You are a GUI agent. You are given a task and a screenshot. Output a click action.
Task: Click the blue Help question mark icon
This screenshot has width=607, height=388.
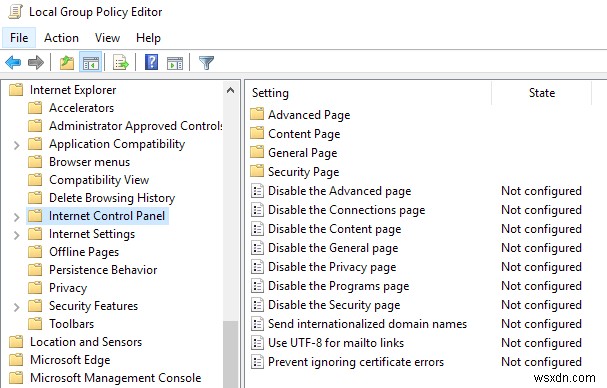point(151,62)
